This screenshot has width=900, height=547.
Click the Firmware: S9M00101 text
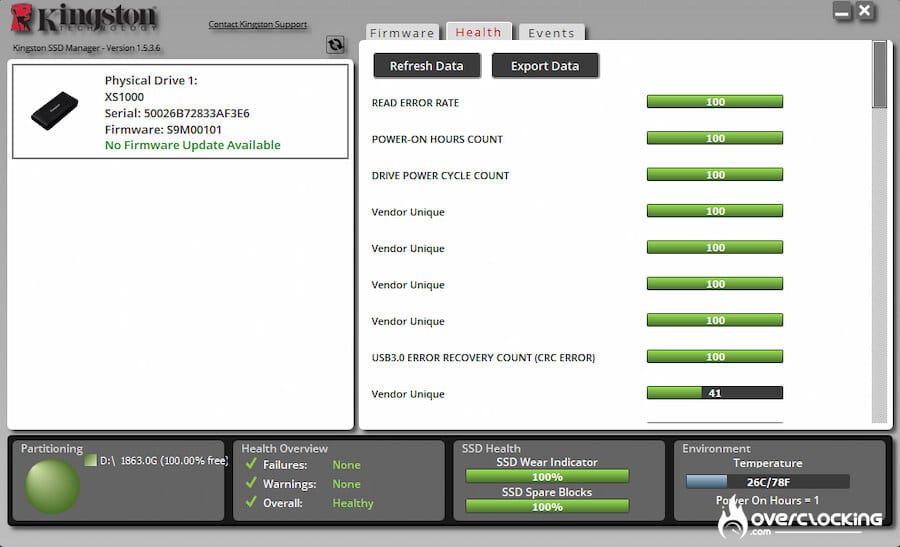163,130
